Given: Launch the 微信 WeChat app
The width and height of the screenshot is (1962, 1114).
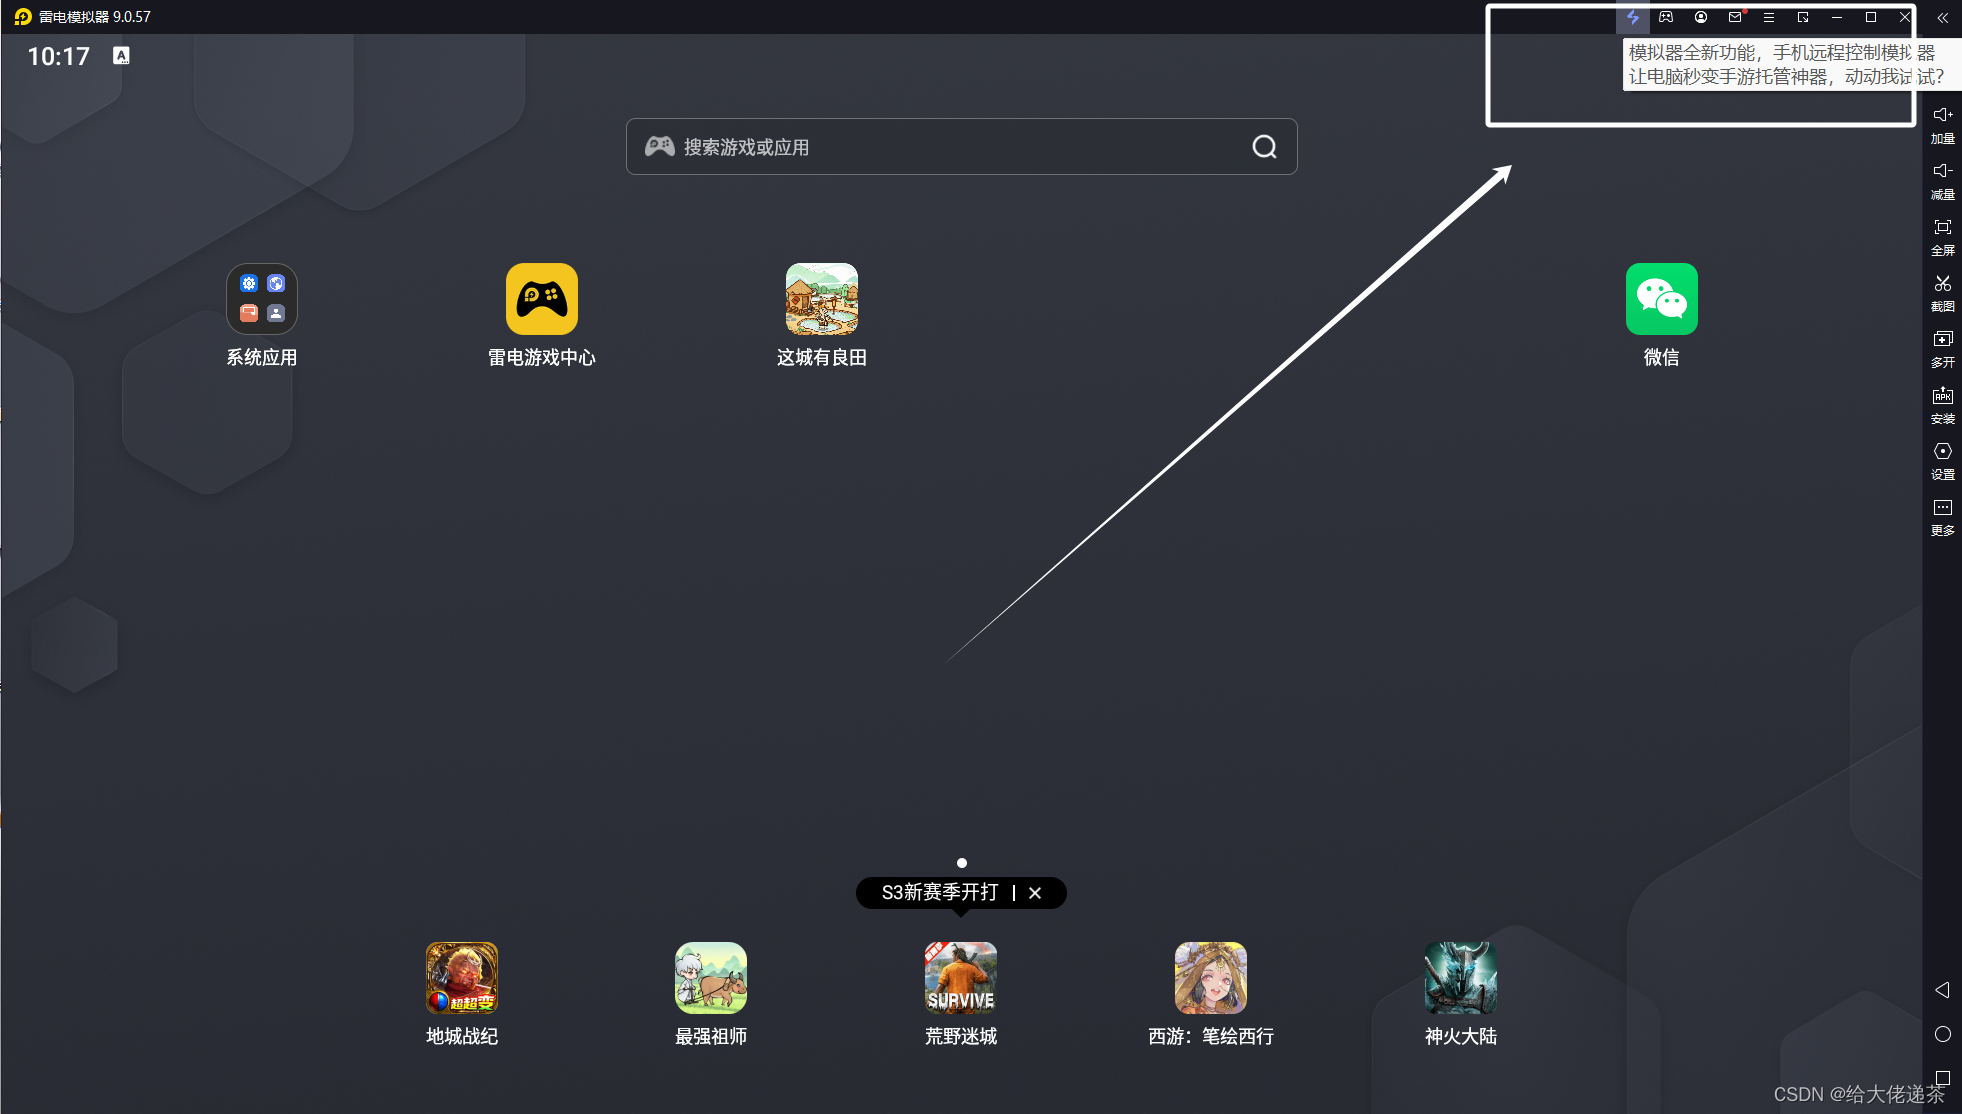Looking at the screenshot, I should (x=1661, y=299).
